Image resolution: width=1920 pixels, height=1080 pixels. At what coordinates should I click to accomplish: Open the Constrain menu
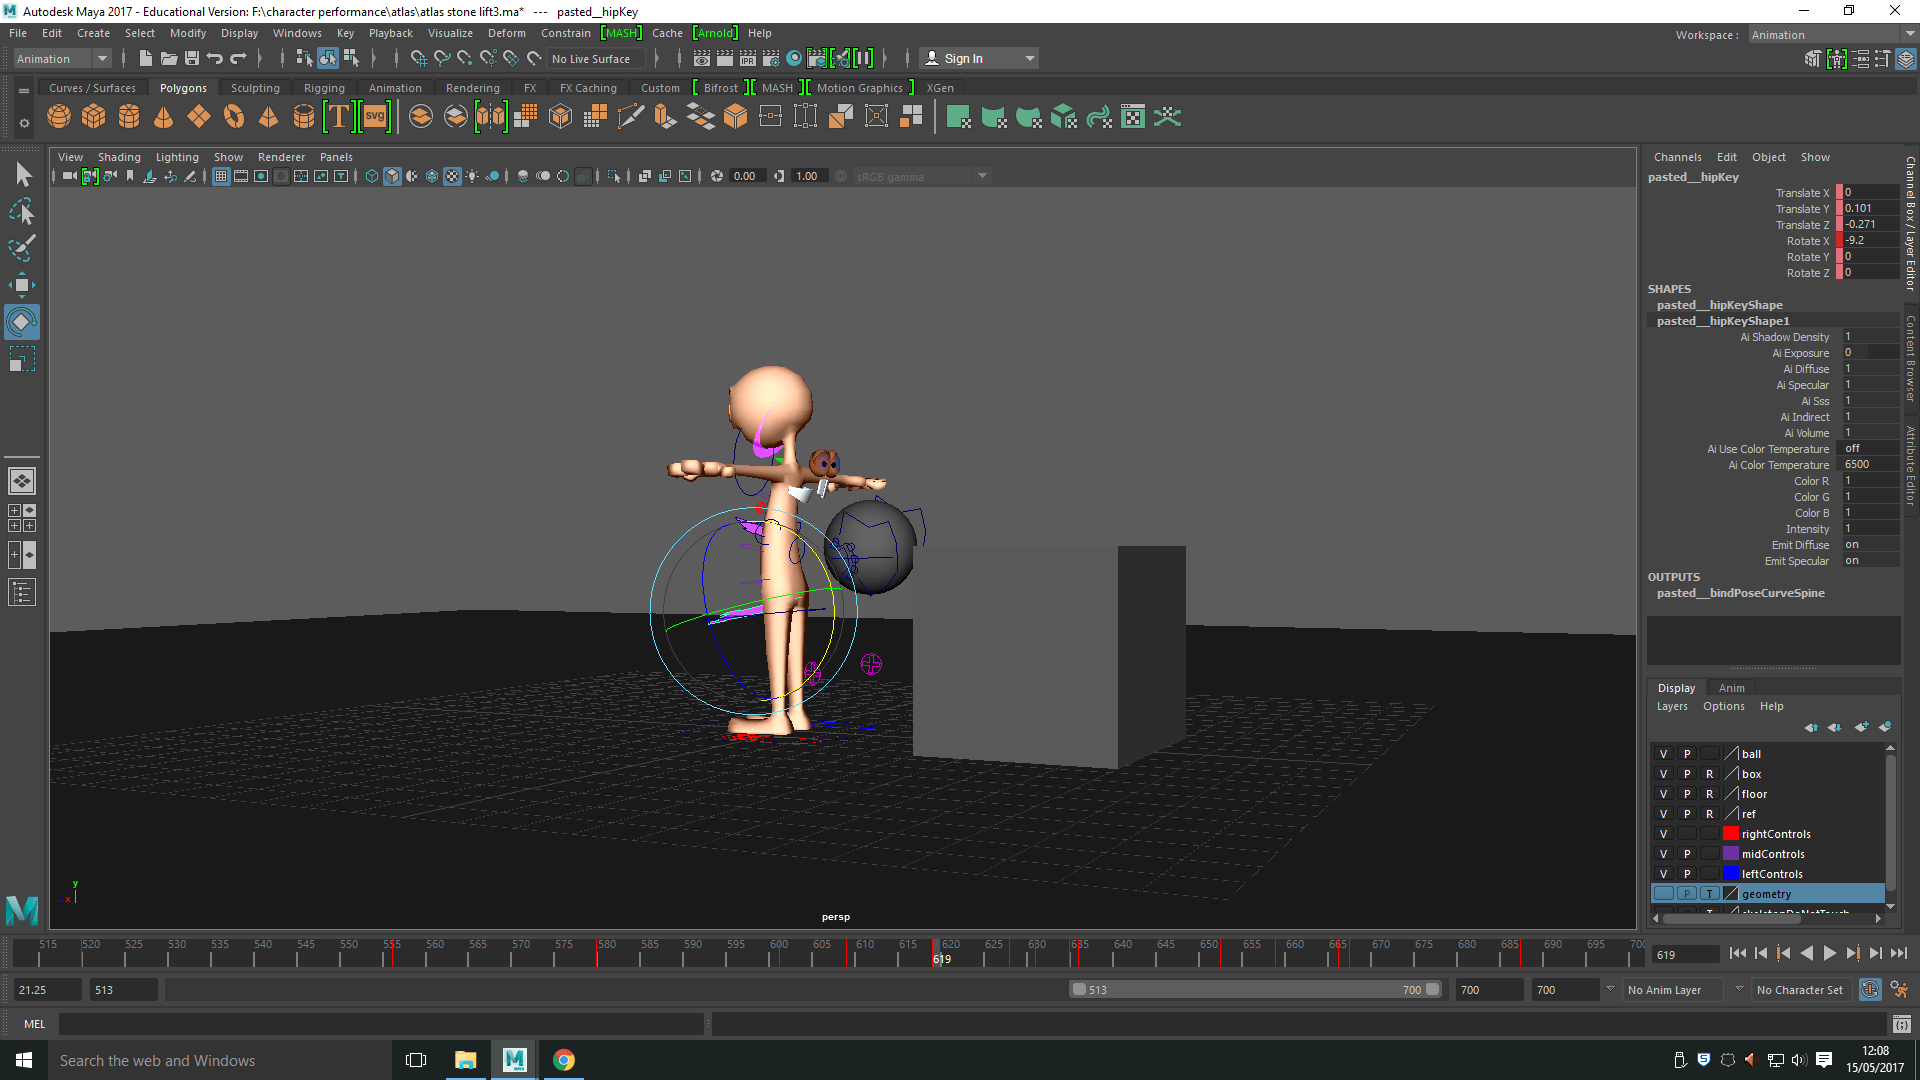[566, 32]
